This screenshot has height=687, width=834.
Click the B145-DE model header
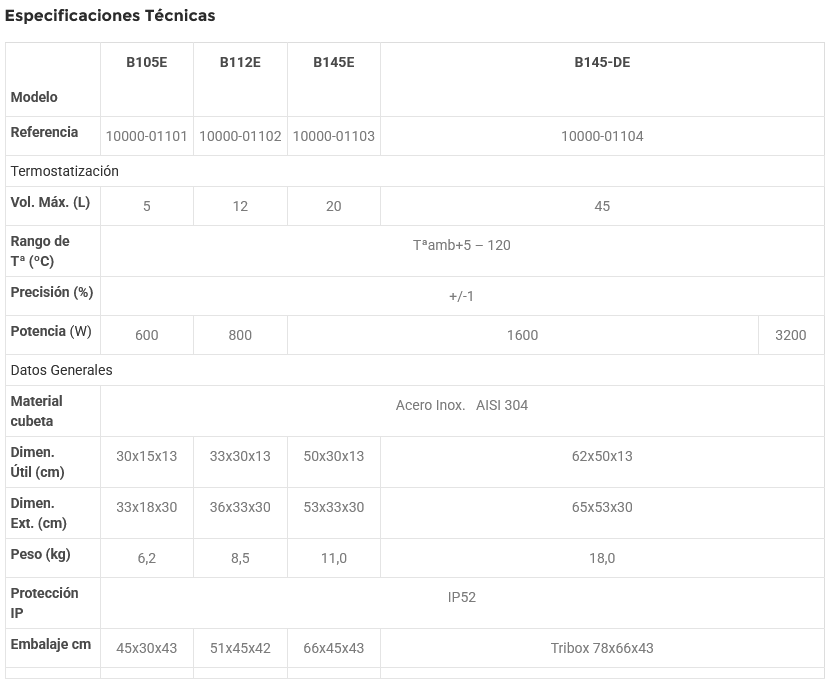(602, 62)
